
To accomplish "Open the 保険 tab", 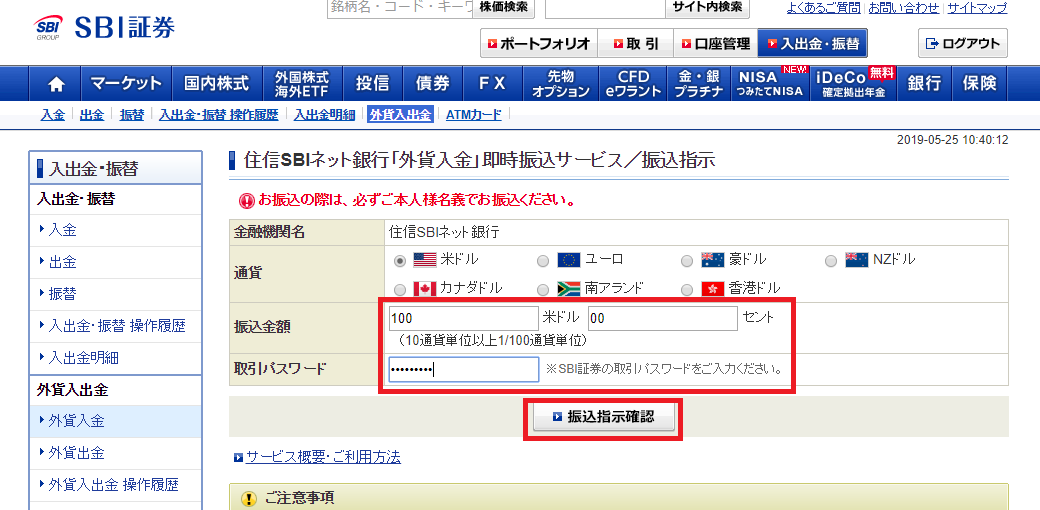I will [979, 84].
